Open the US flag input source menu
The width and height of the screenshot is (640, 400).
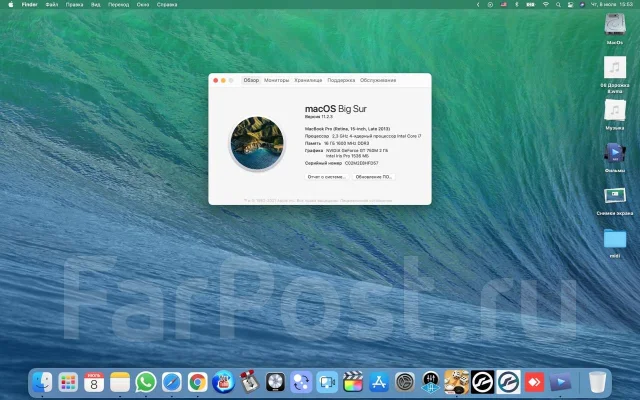click(x=504, y=4)
